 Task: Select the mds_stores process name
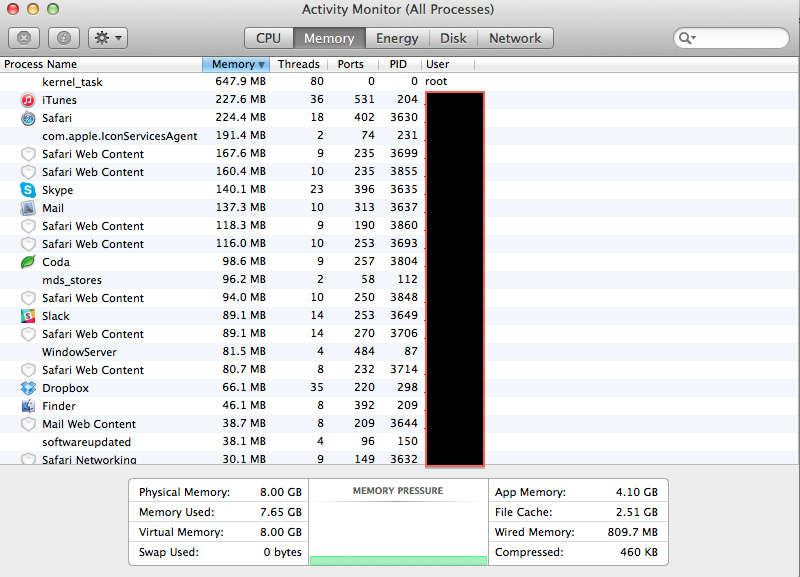tap(72, 280)
